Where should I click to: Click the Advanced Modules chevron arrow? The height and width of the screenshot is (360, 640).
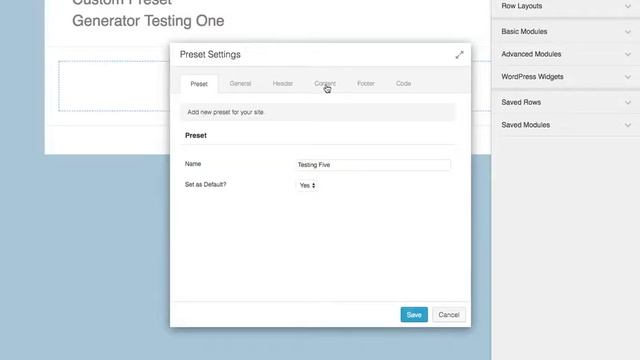(x=628, y=54)
